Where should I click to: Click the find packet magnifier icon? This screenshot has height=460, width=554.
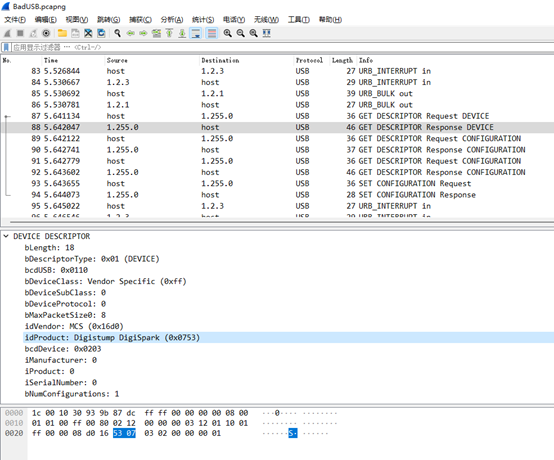click(x=118, y=33)
